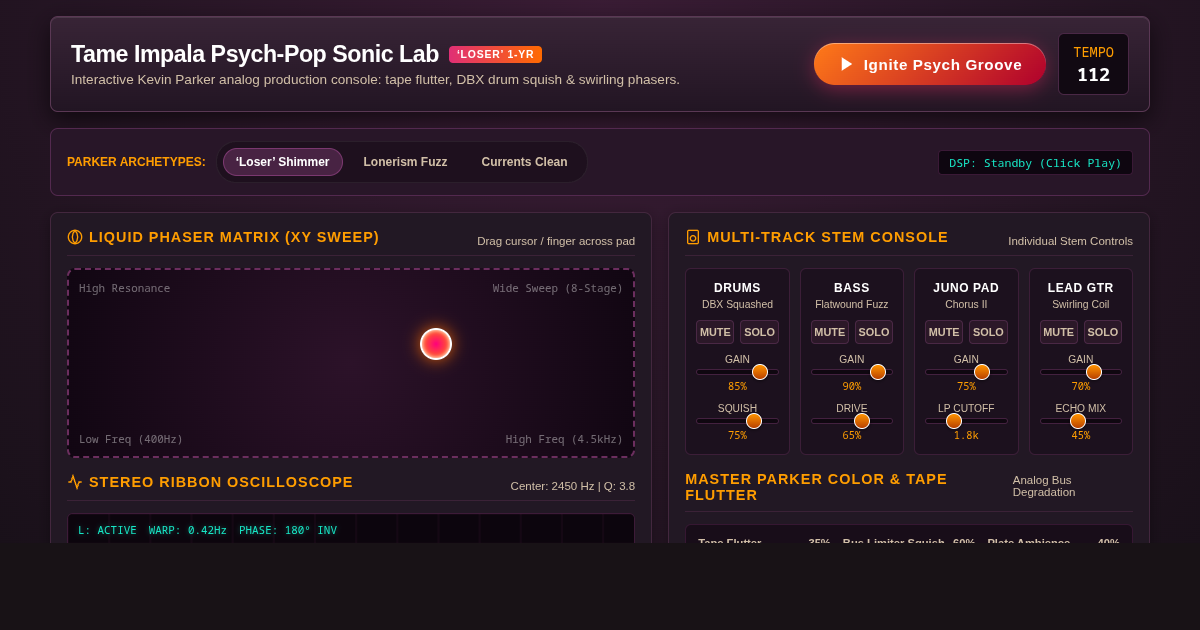Click the phaser icon beside Liquid Phaser Matrix
1200x630 pixels.
click(x=75, y=237)
